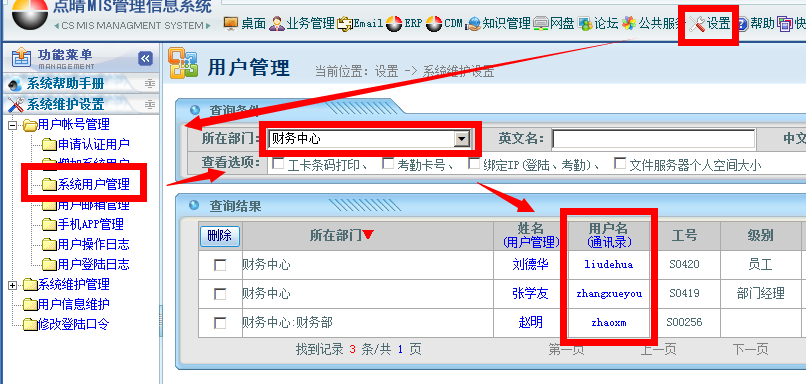Open the 论坛 forum icon

[585, 24]
